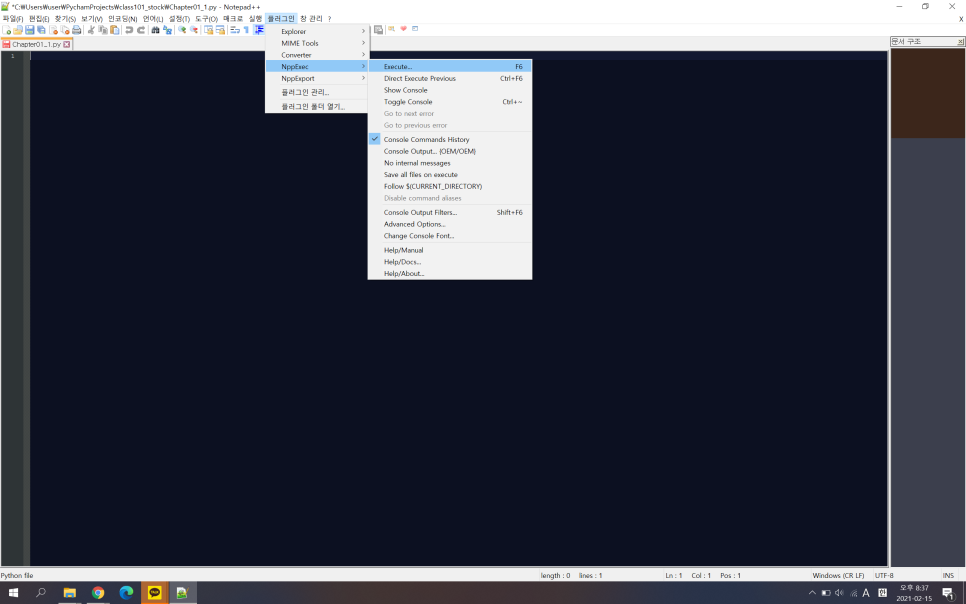
Task: Toggle synchronized horizontal scrolling icon
Action: [x=220, y=30]
